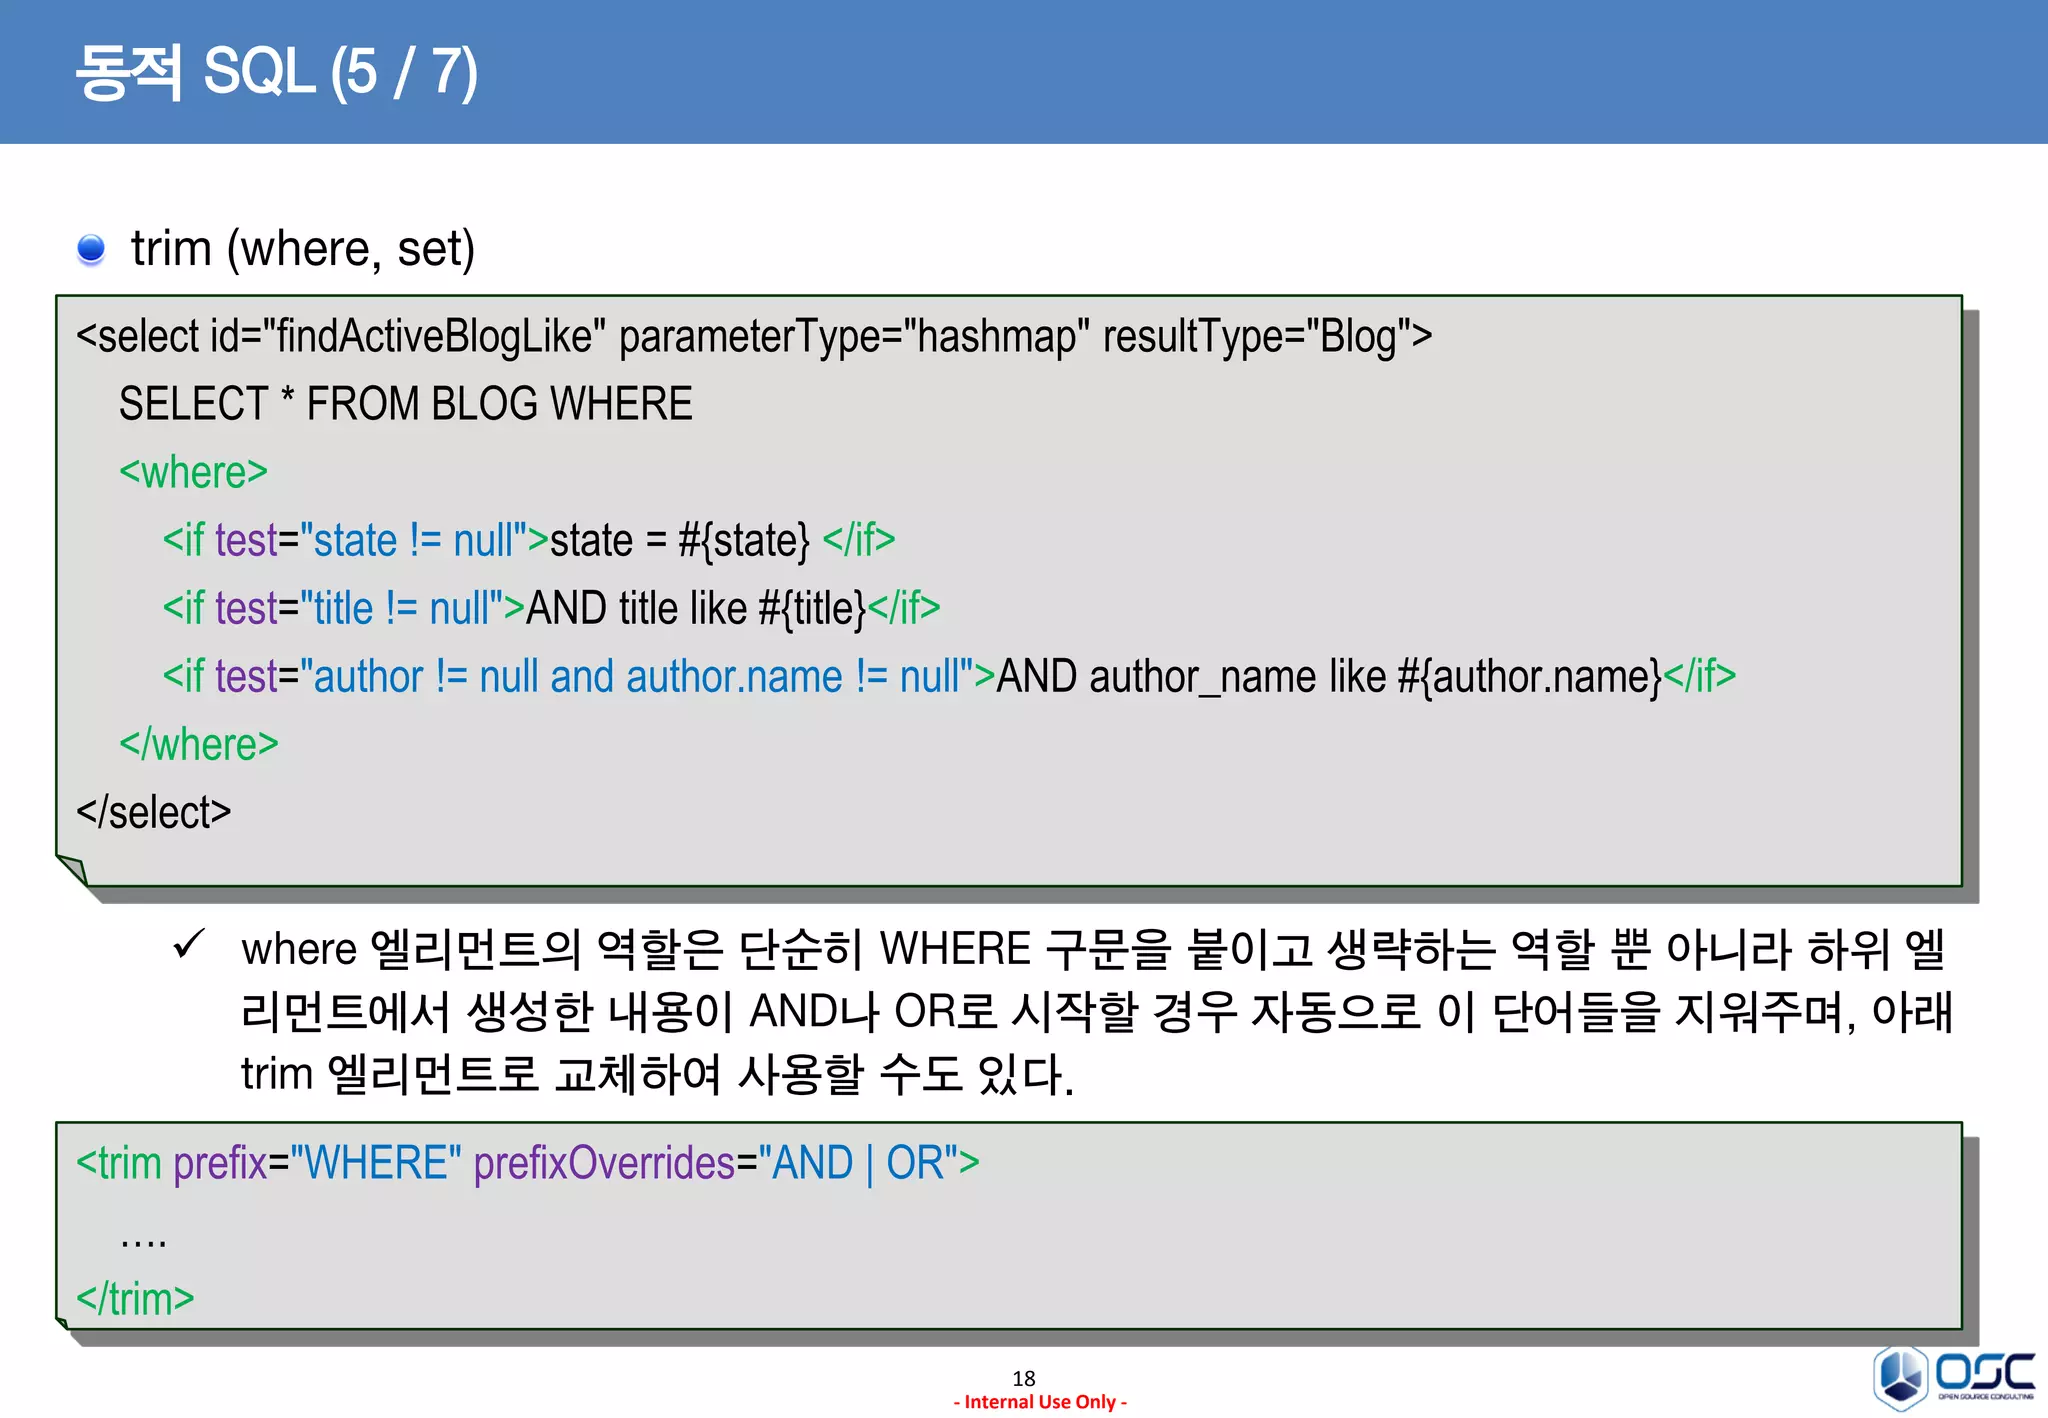Image resolution: width=2048 pixels, height=1418 pixels.
Task: Click the 'trim (where, set)' heading
Action: click(x=303, y=248)
